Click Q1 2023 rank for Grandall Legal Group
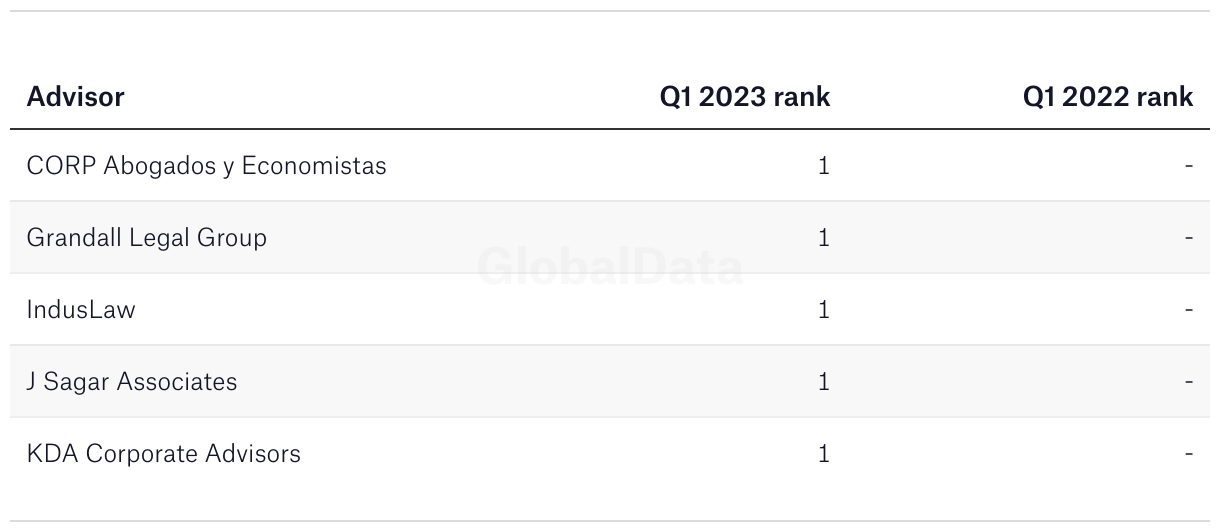Screen dimensions: 1220x532 (823, 238)
